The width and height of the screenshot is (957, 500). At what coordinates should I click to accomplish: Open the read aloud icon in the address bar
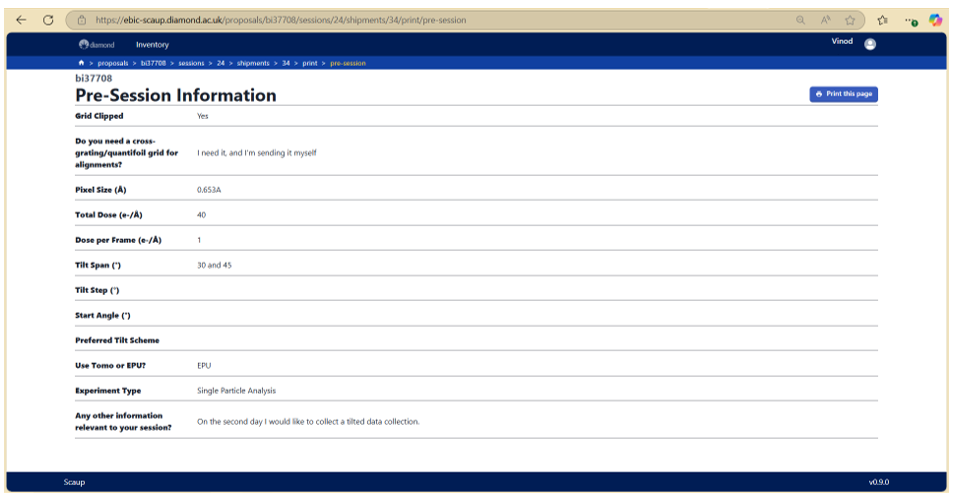point(825,20)
